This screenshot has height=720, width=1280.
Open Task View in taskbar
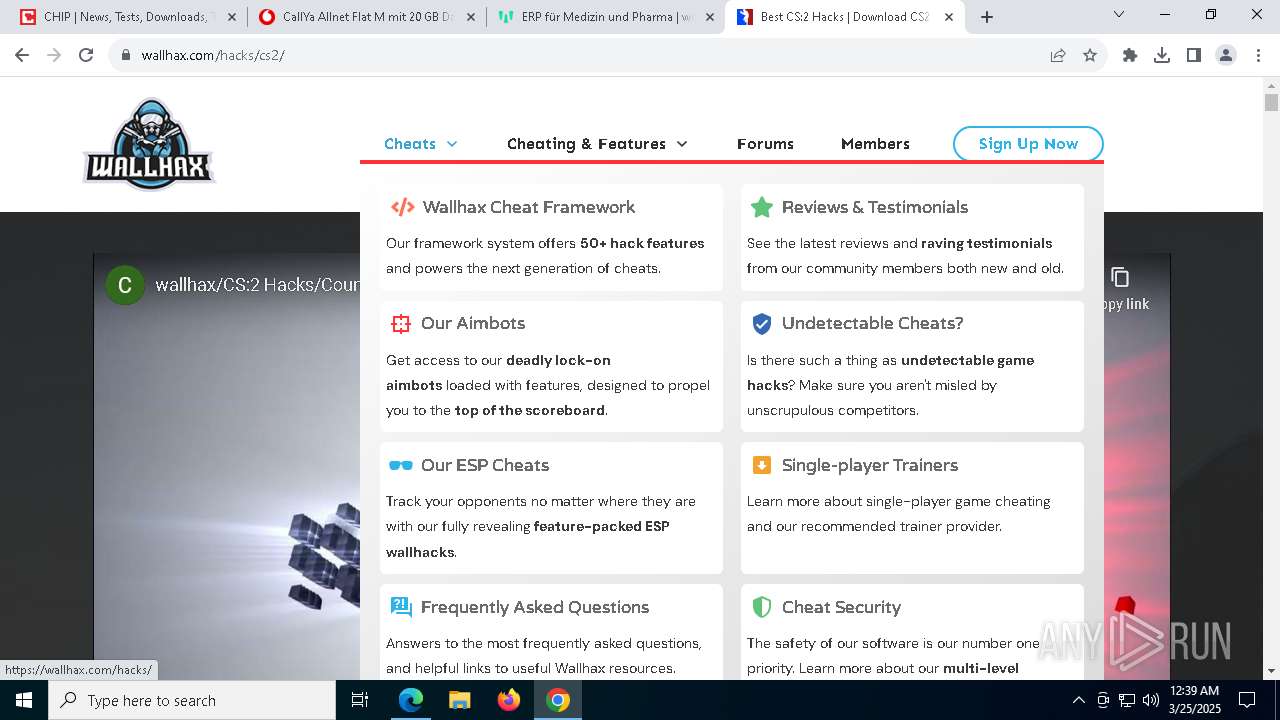click(x=360, y=700)
